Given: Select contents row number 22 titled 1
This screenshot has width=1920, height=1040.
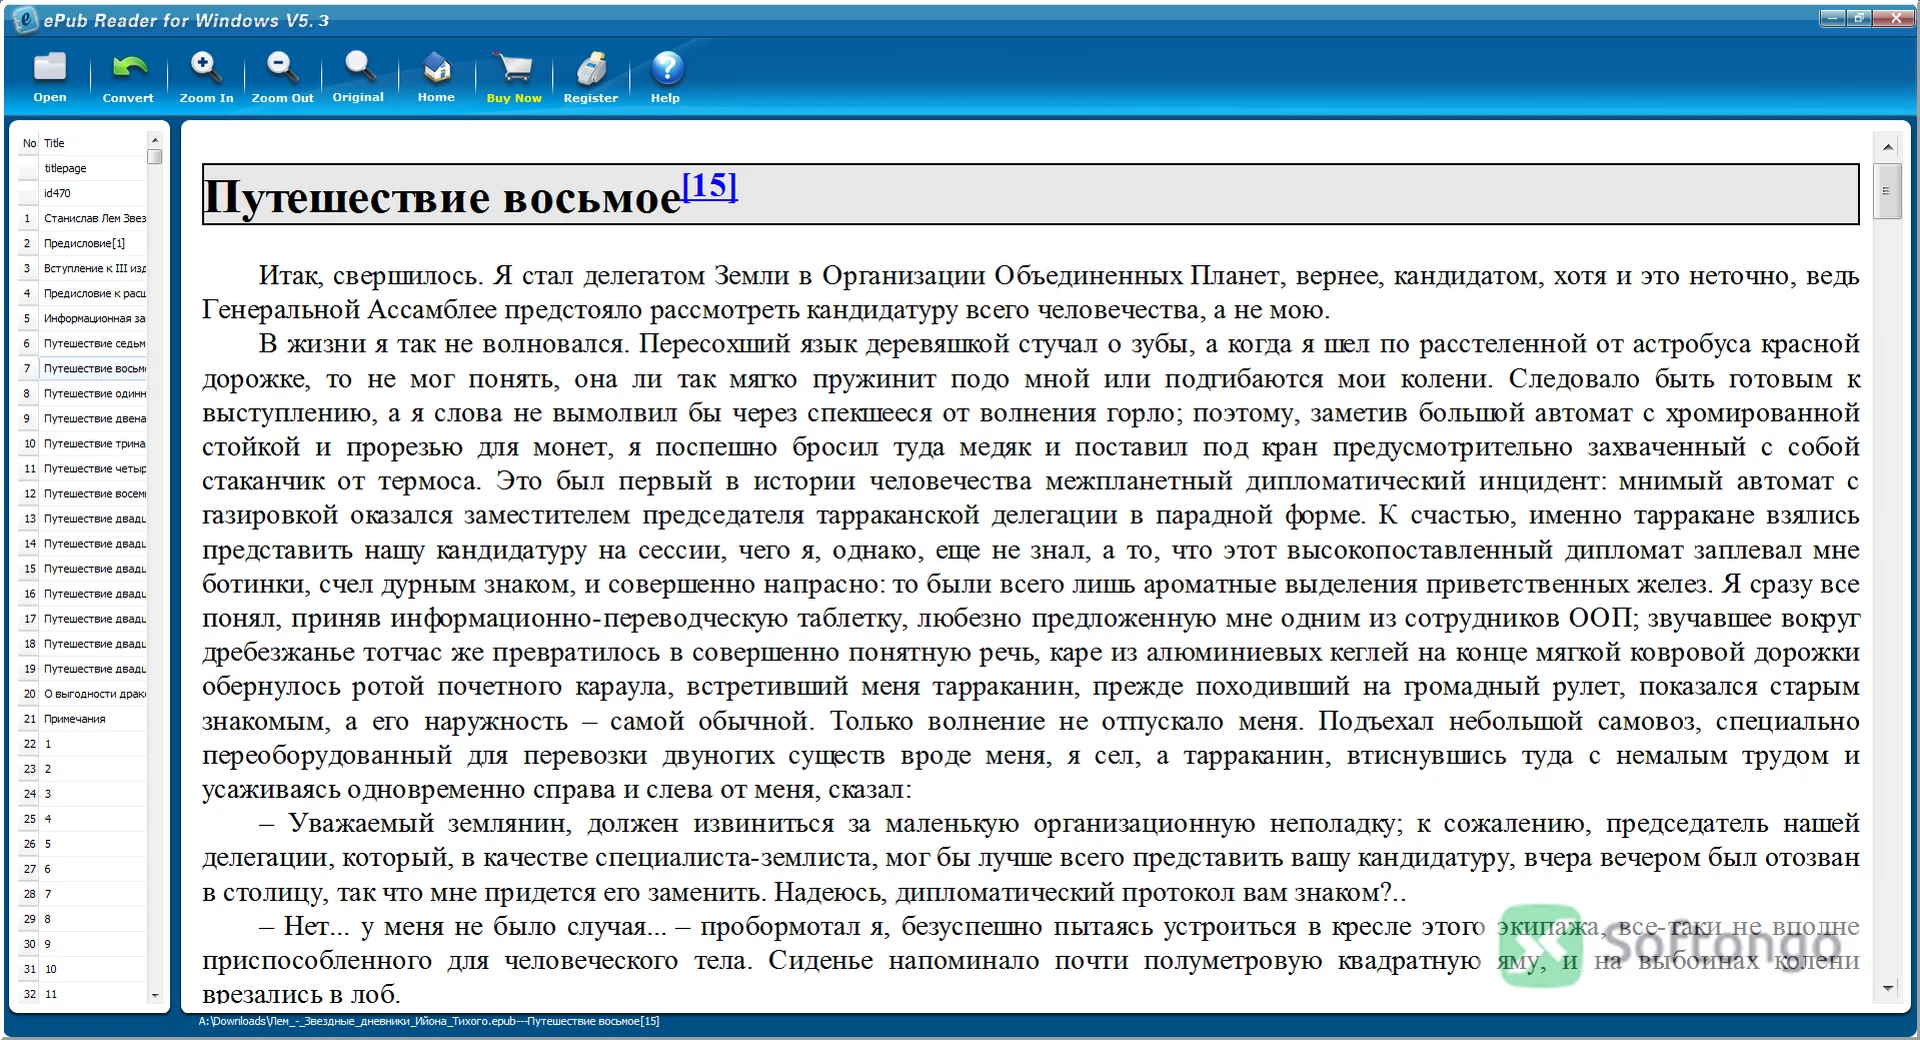Looking at the screenshot, I should tap(83, 743).
